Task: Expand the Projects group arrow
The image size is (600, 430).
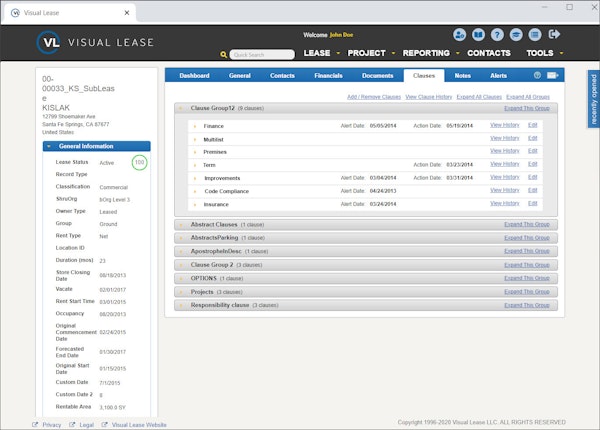Action: pyautogui.click(x=181, y=292)
